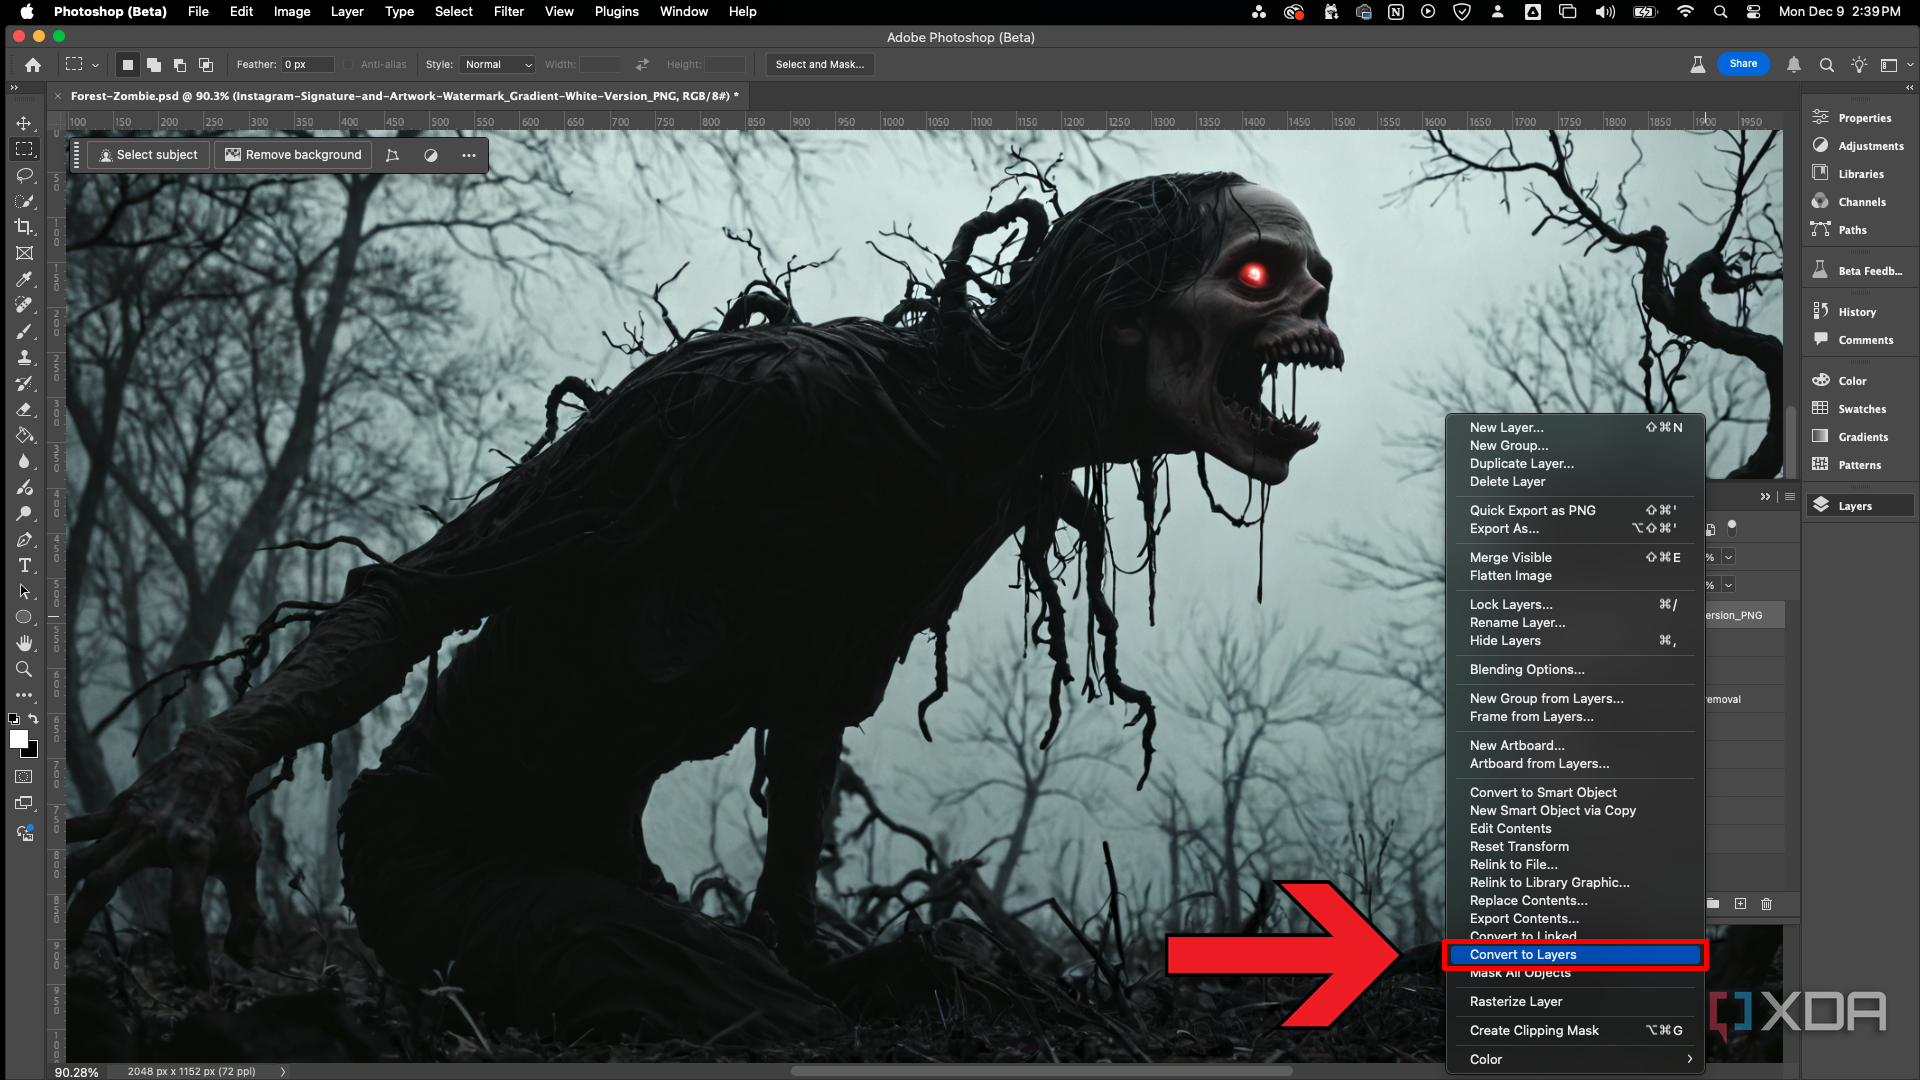Select the Brush tool
1920x1080 pixels.
24,331
